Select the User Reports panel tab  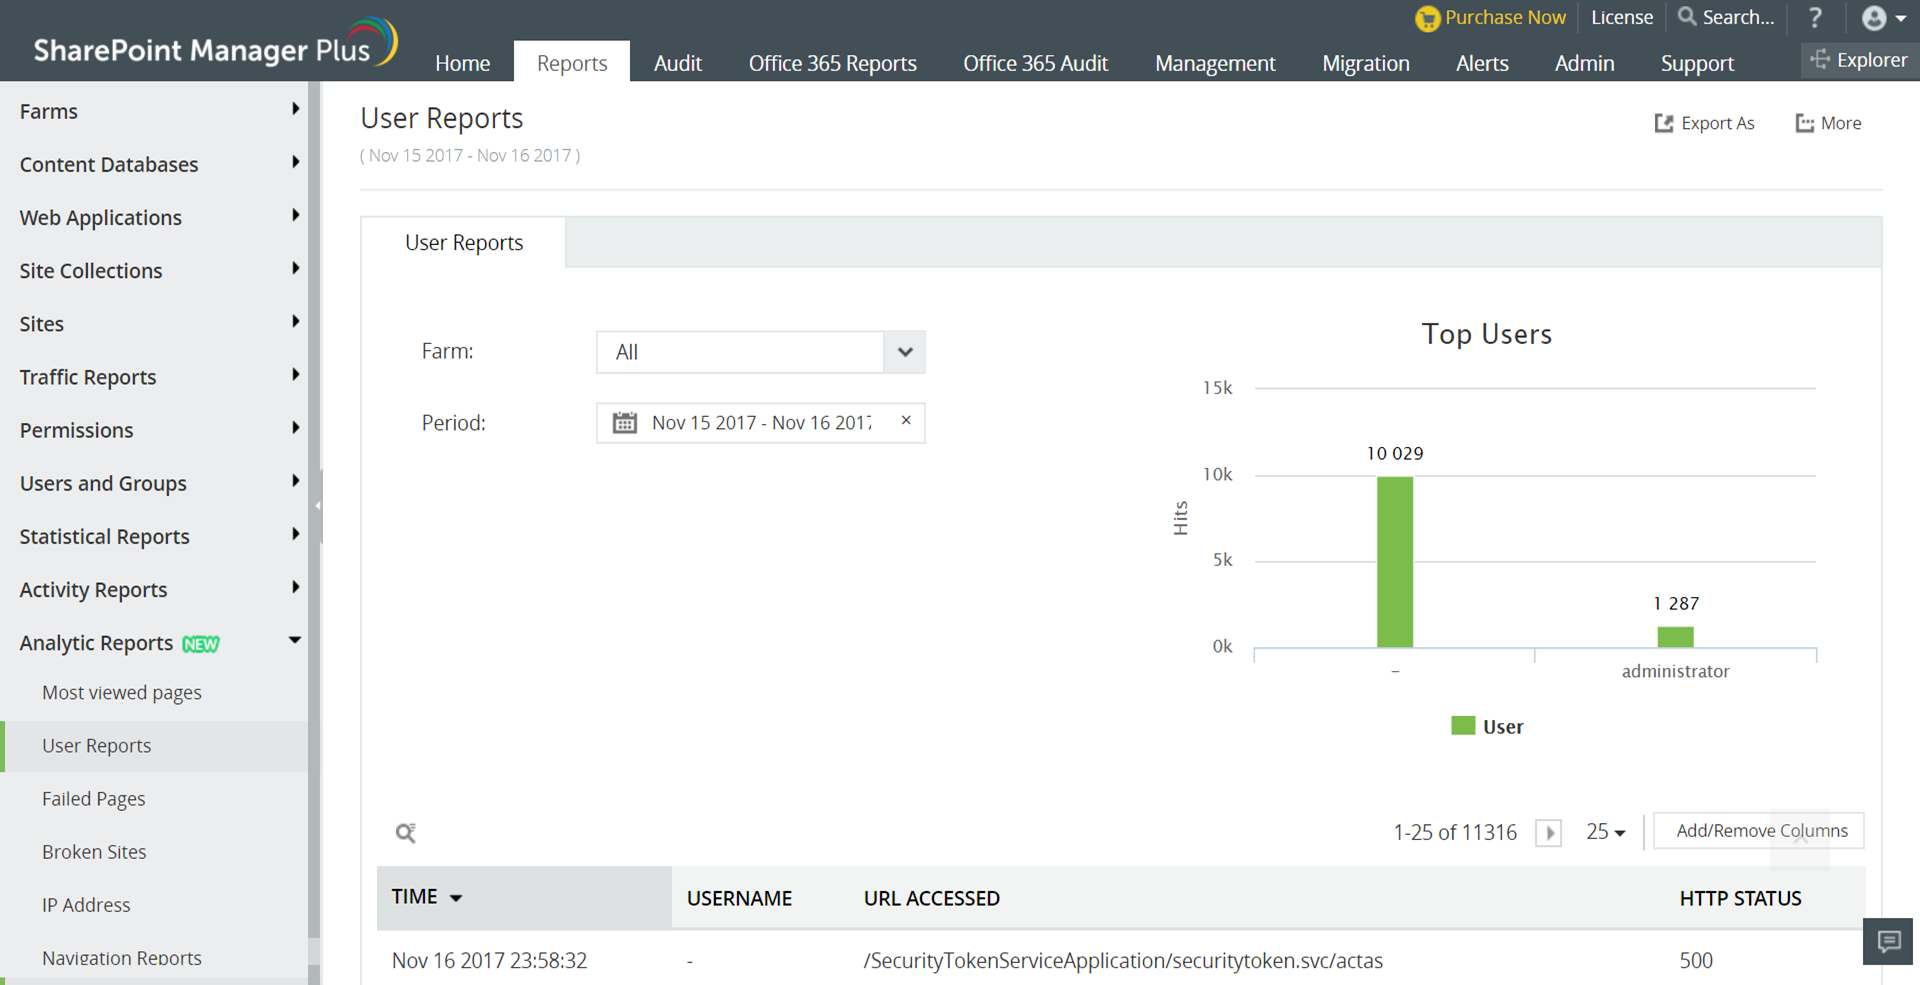(464, 242)
